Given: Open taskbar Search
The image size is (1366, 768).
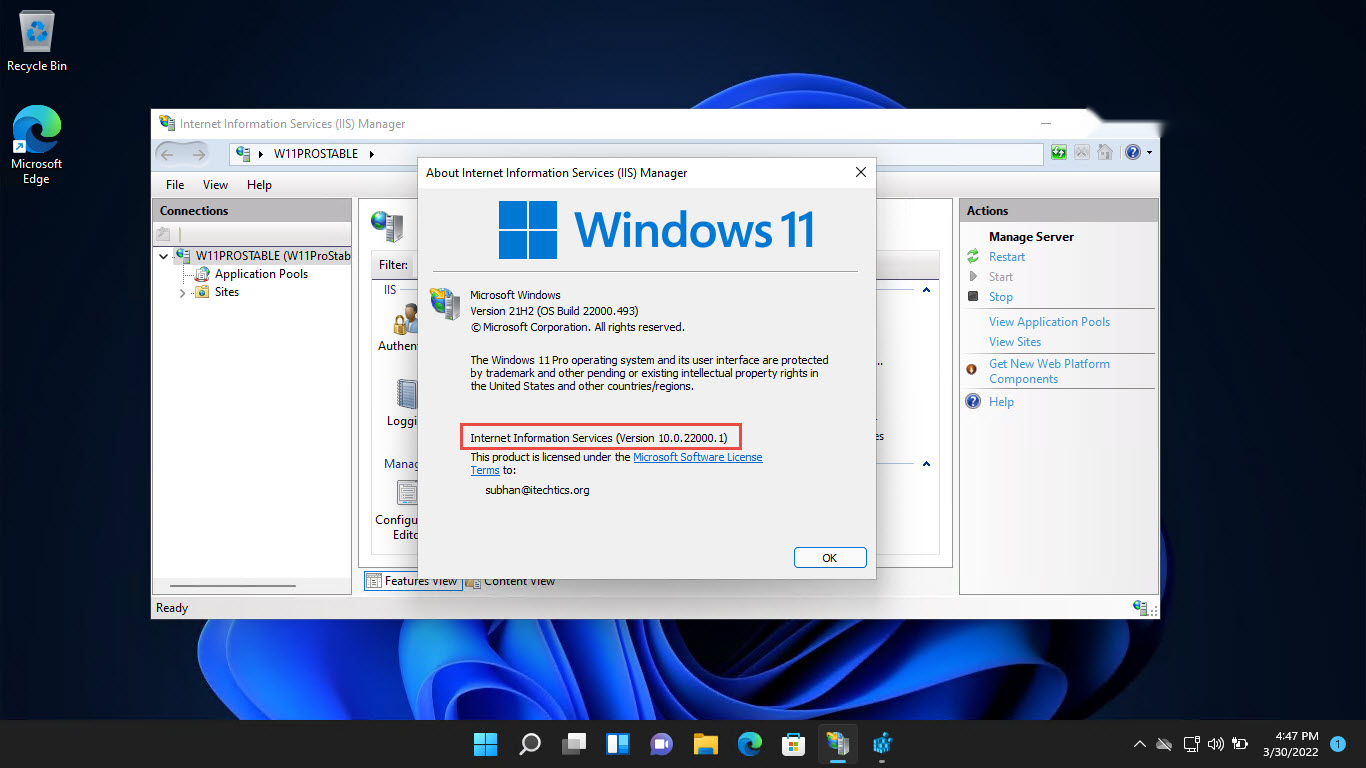Looking at the screenshot, I should [530, 744].
